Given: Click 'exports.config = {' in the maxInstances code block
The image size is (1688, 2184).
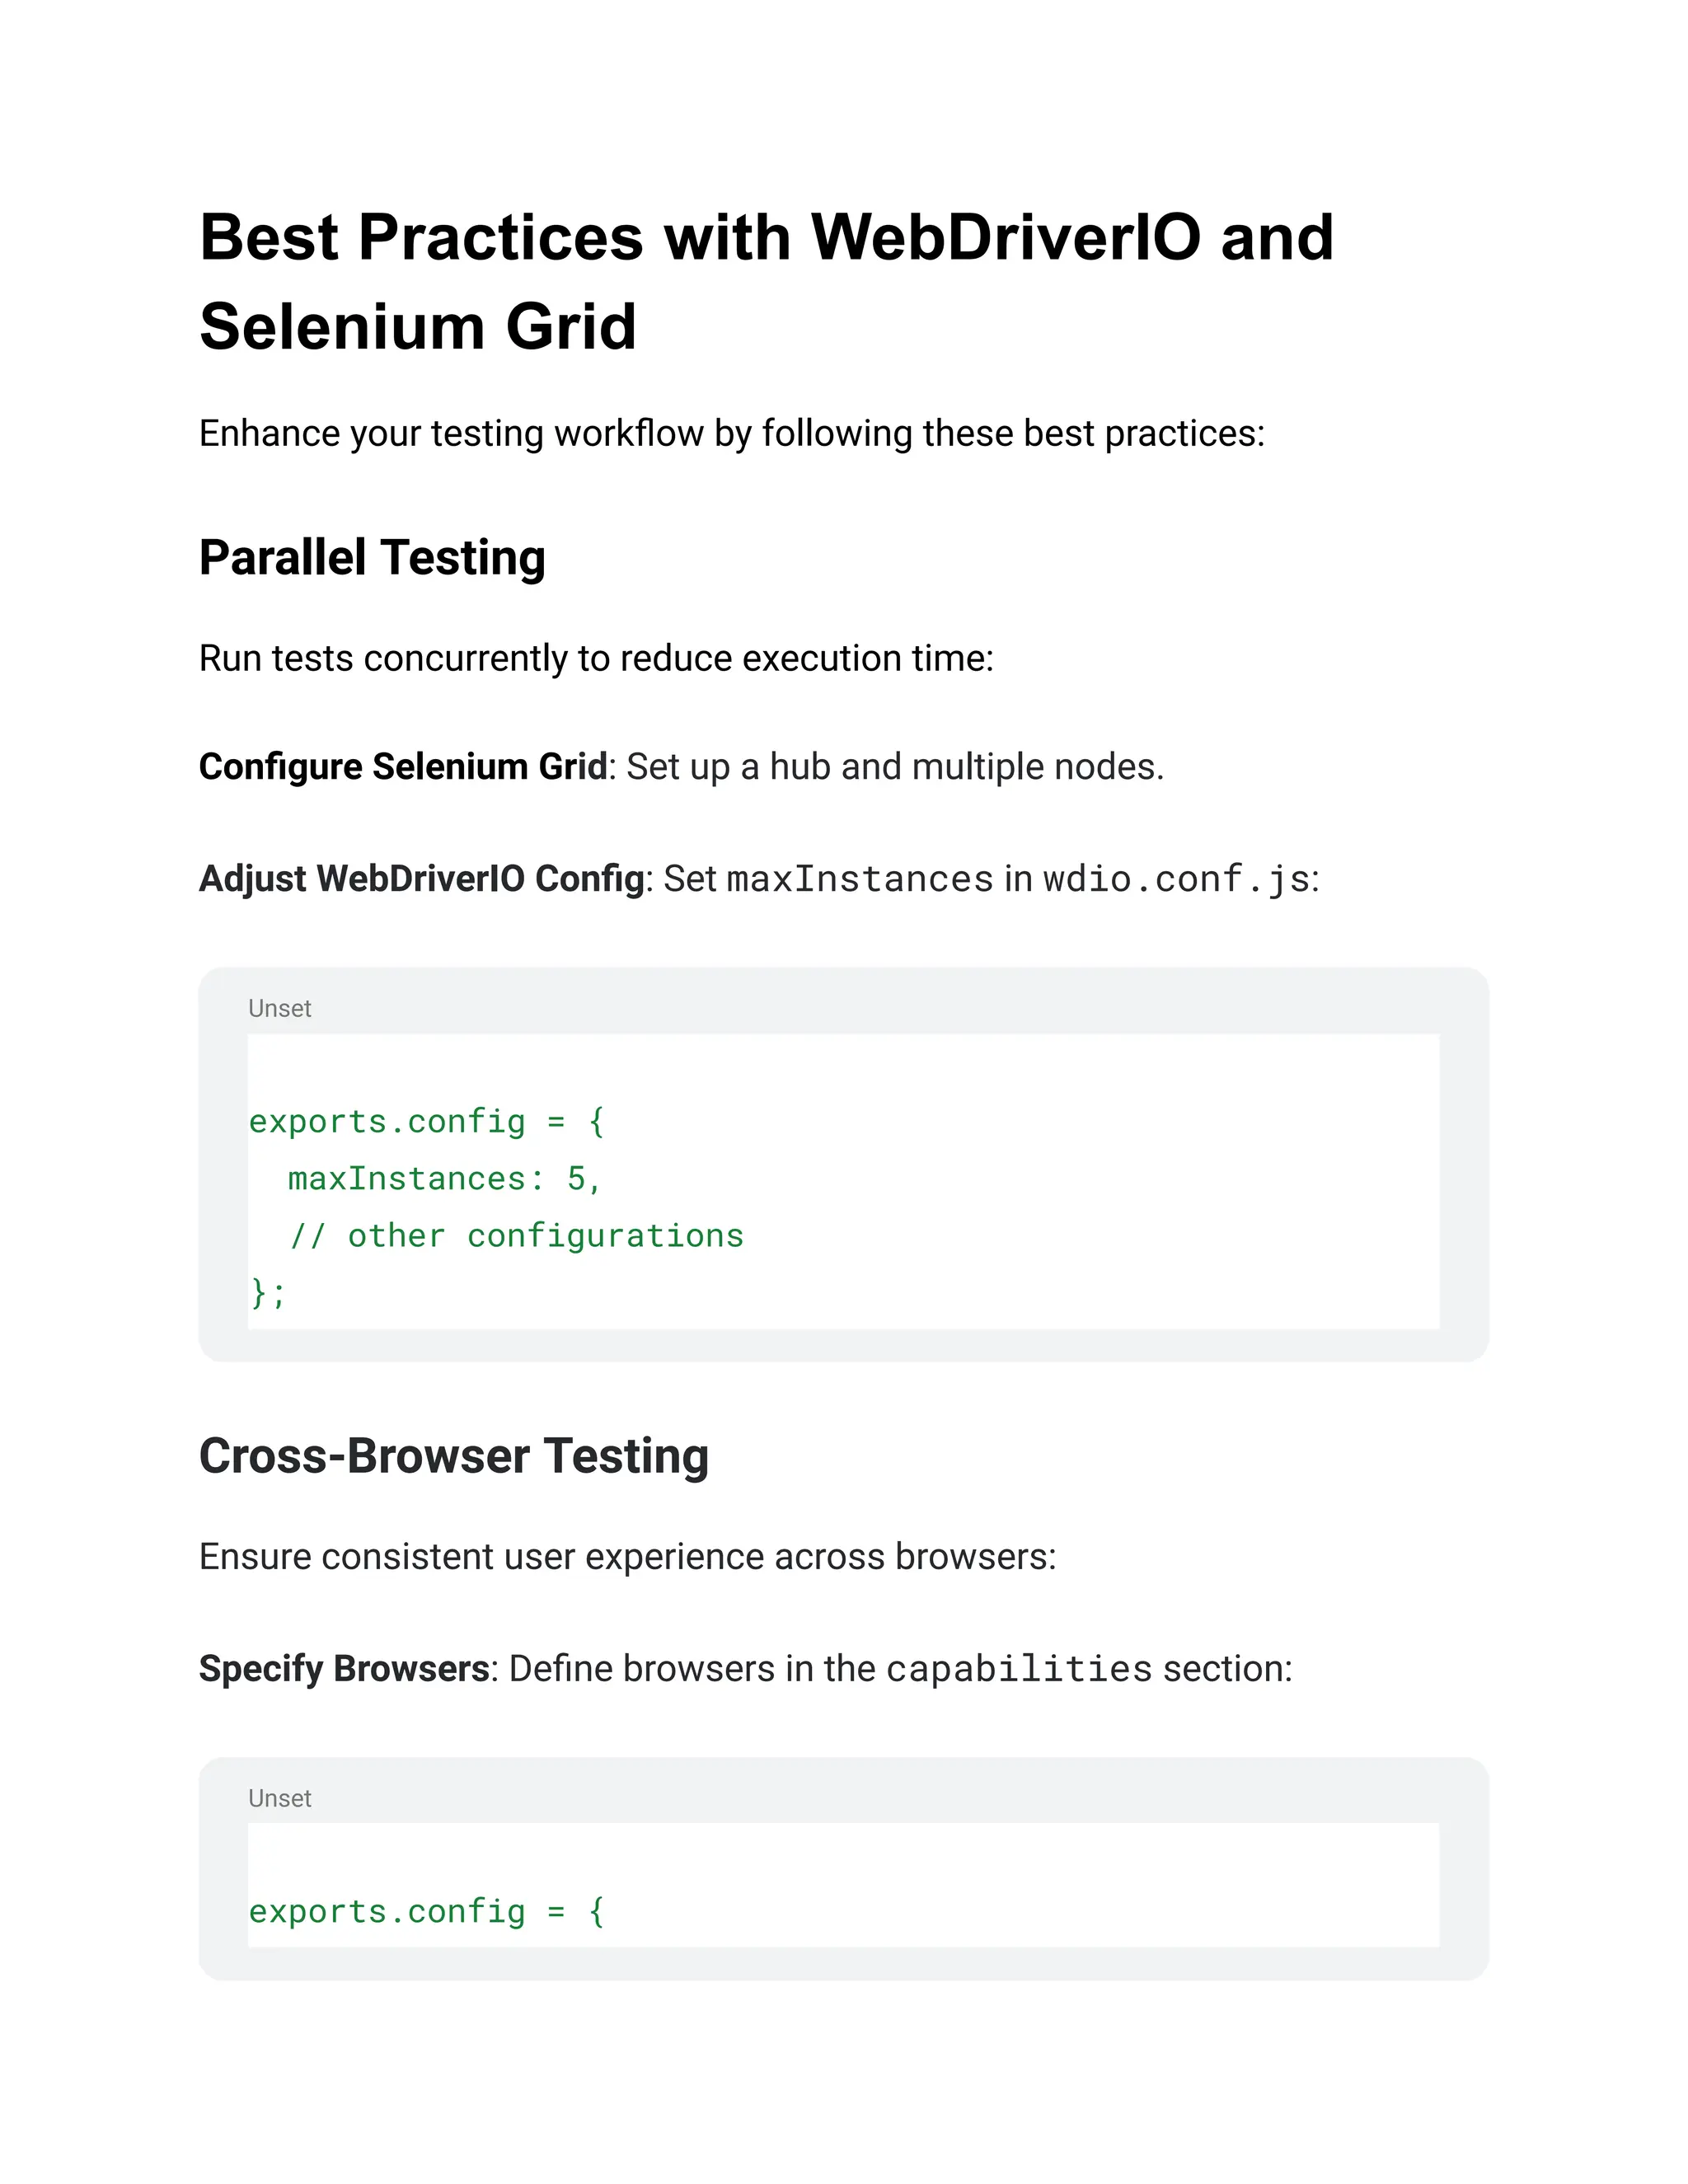Looking at the screenshot, I should (x=426, y=1122).
